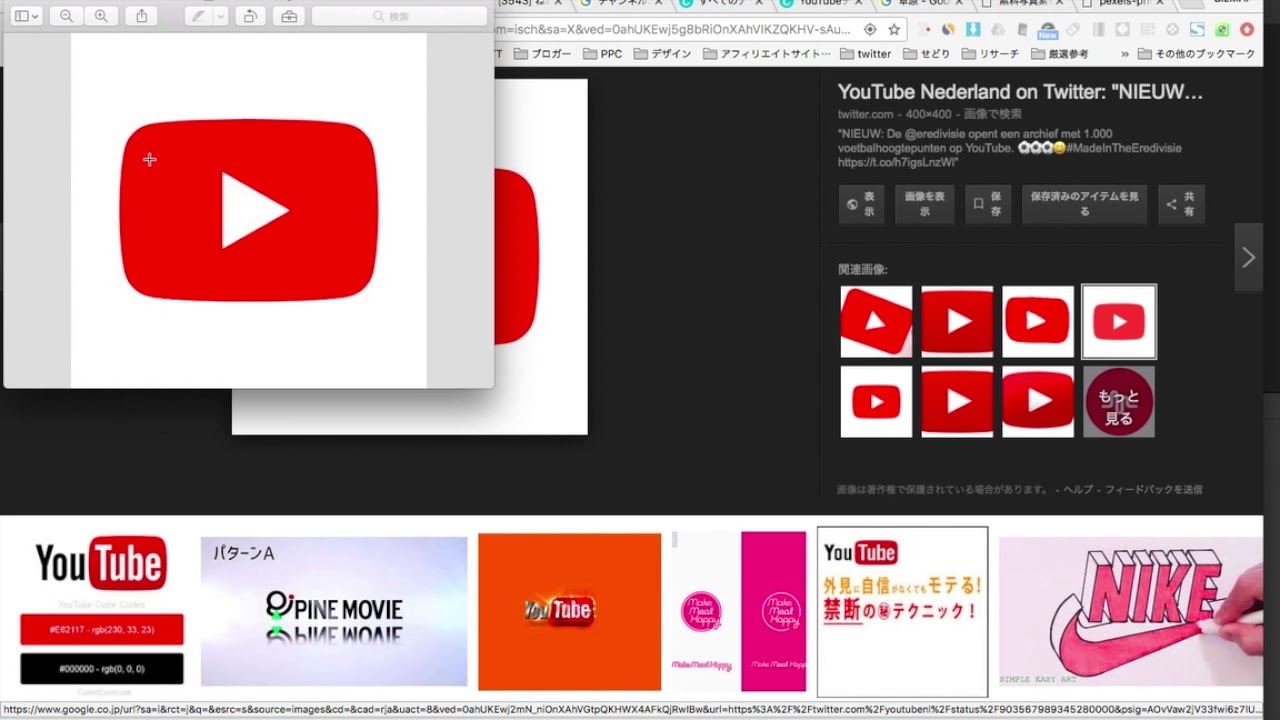Open アフィリエイトサイト bookmark folder
Image resolution: width=1280 pixels, height=720 pixels.
pyautogui.click(x=767, y=54)
